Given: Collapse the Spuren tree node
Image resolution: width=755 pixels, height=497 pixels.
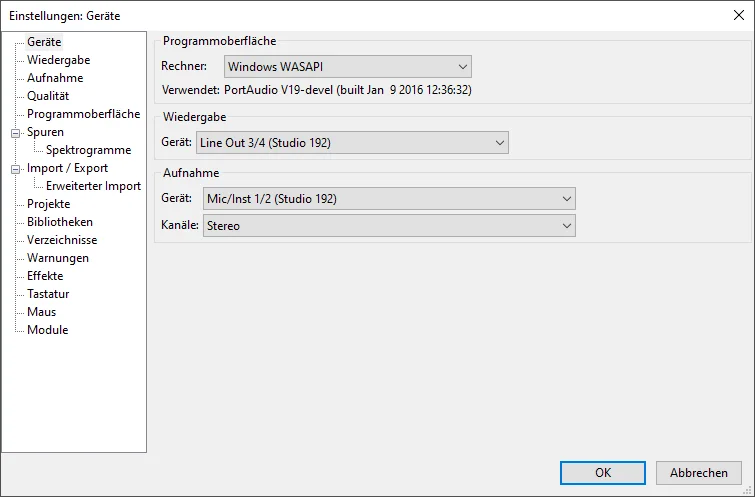Looking at the screenshot, I should (15, 132).
